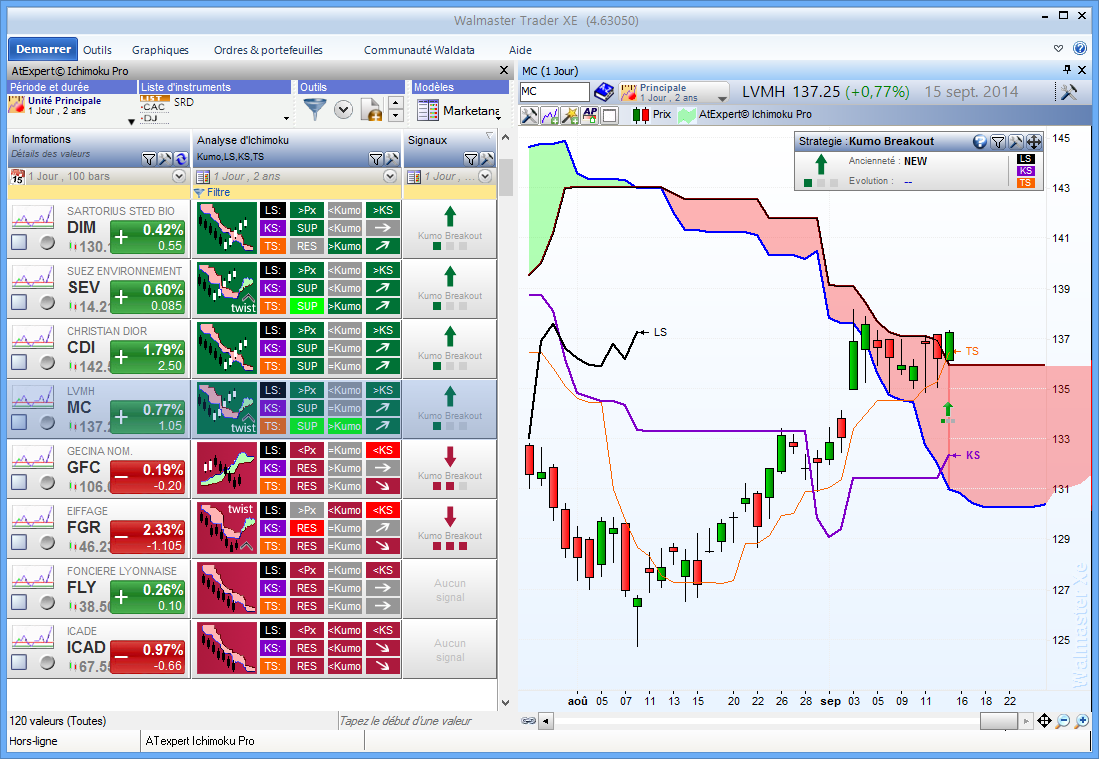Click the Prix candlestick icon
Viewport: 1099px width, 759px height.
coord(641,115)
